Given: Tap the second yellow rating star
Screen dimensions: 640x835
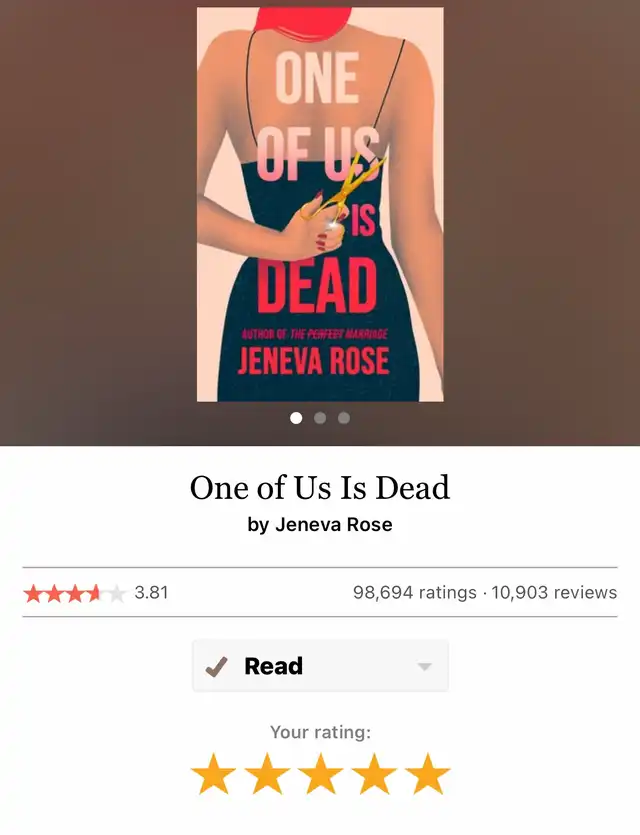Looking at the screenshot, I should 267,773.
